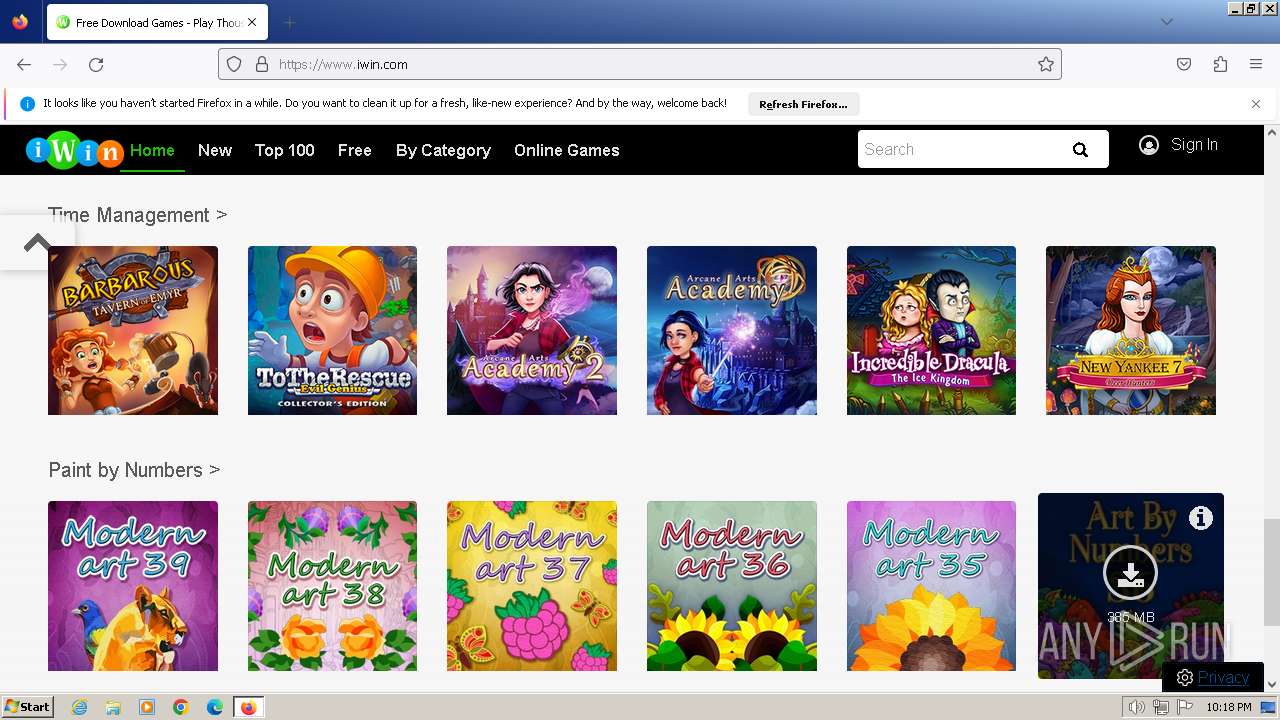Open the Modern Art 37 game
The image size is (1280, 720).
532,586
